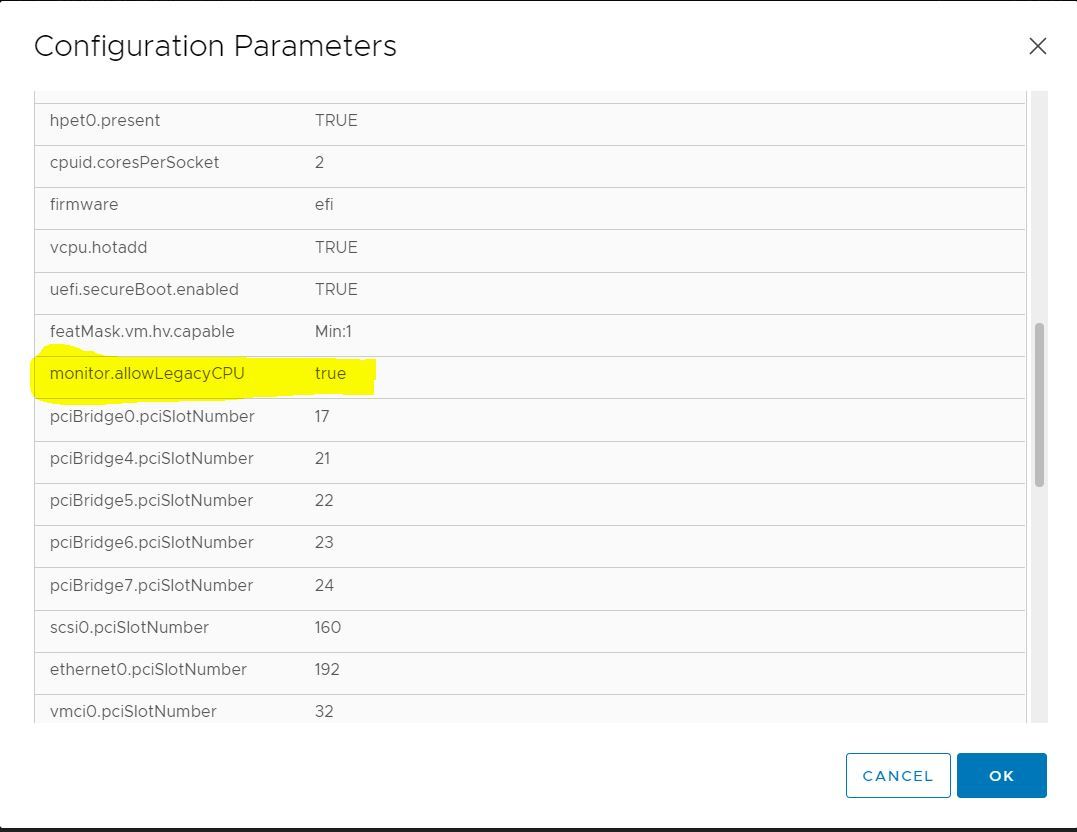Click the pciBridge7.pciSlotNumber value 24

[324, 586]
